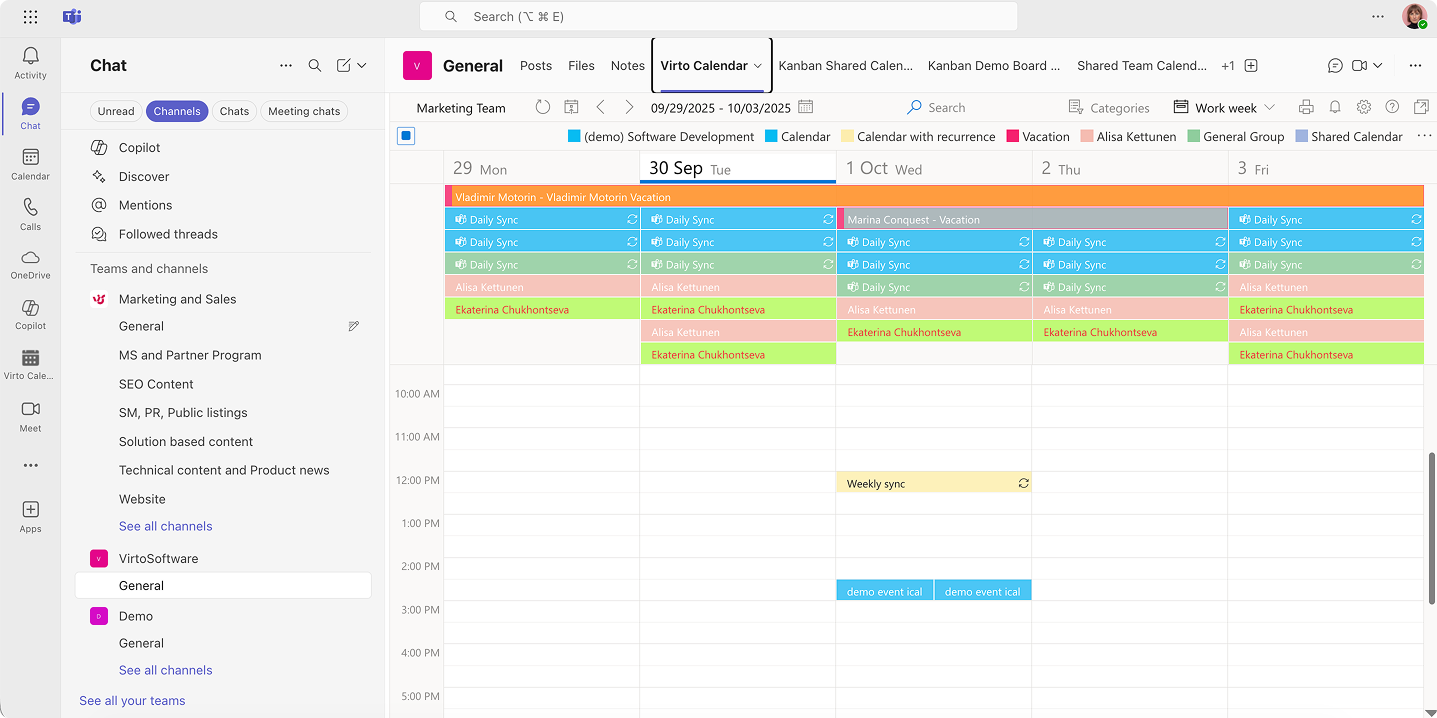Viewport: 1437px width, 718px height.
Task: Toggle the Vacation calendar in legend
Action: (1038, 137)
